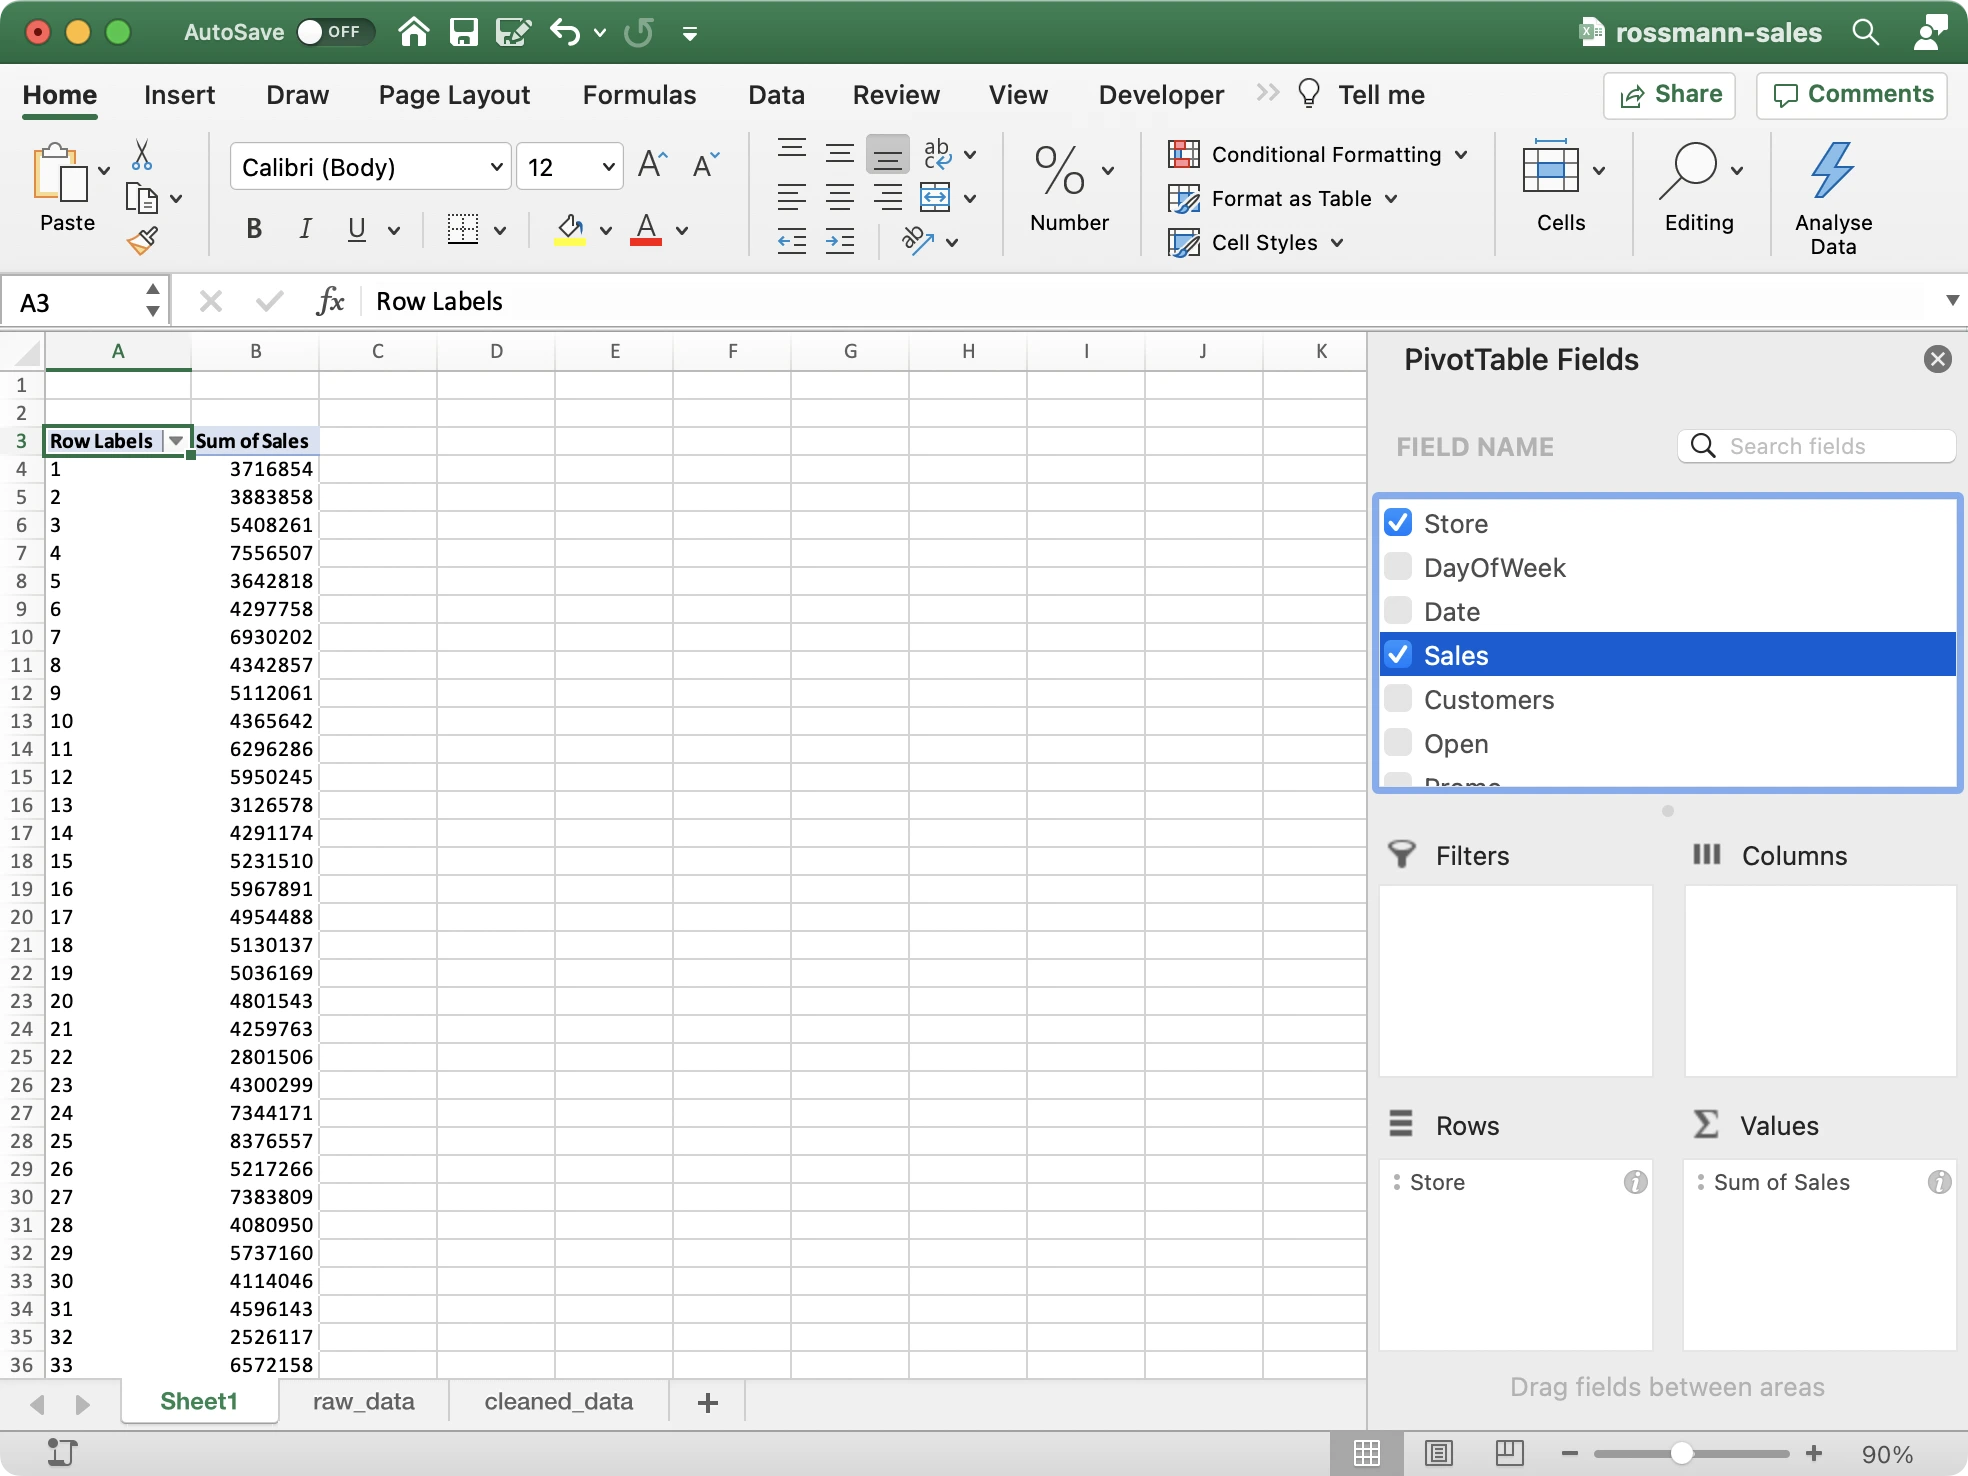Open the Row Labels filter dropdown
1968x1476 pixels.
(175, 440)
